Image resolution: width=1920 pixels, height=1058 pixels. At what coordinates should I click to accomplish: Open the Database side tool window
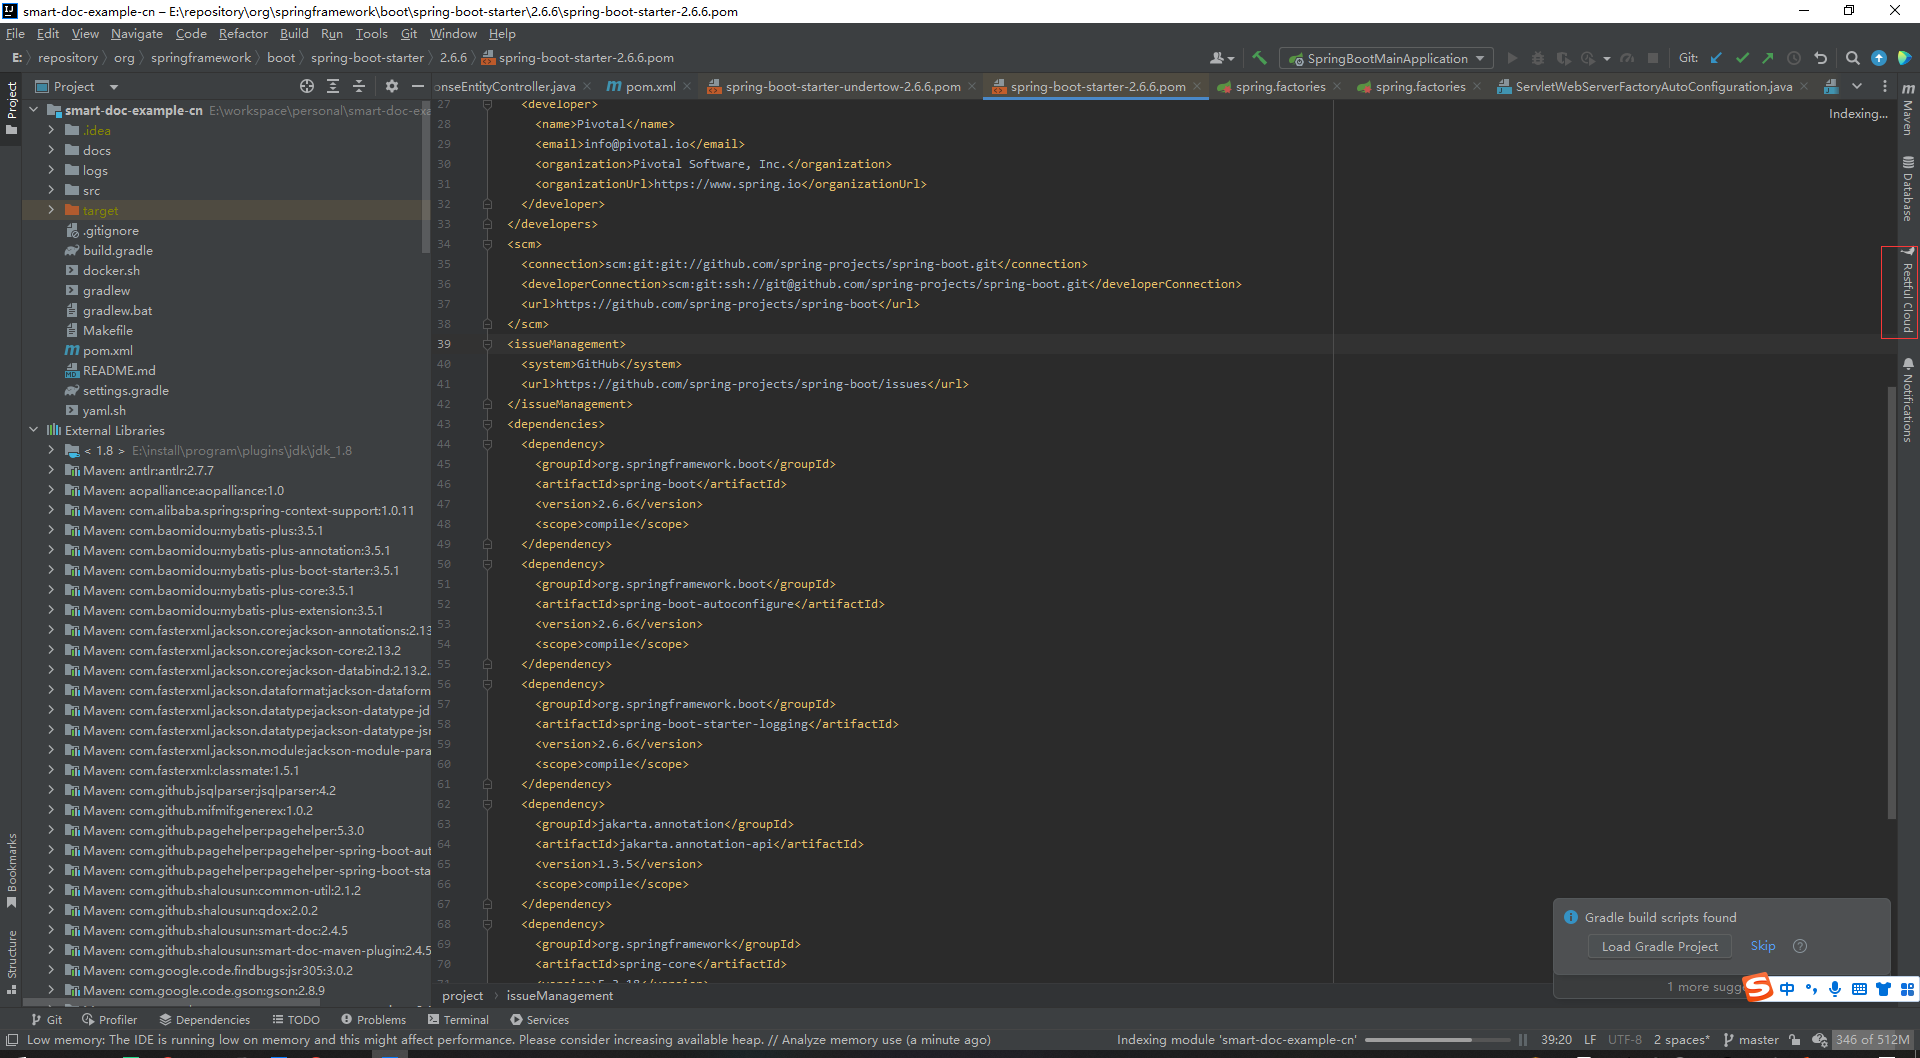1908,190
